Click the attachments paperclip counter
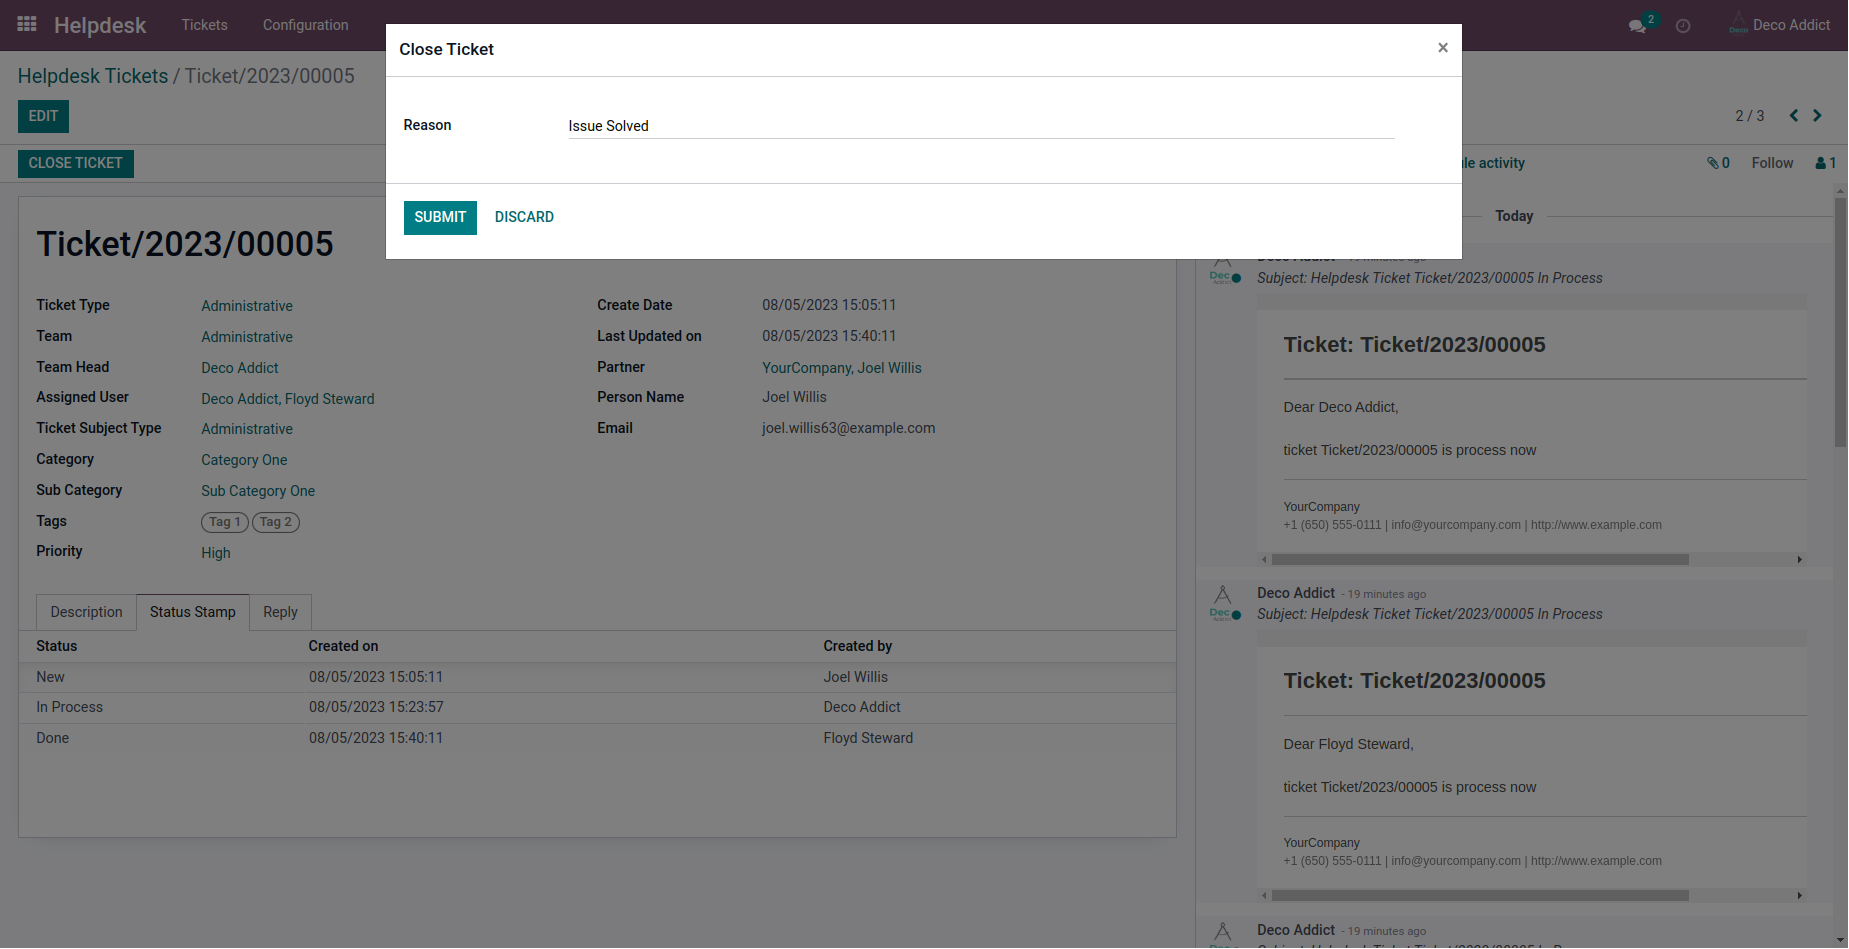The image size is (1849, 949). pyautogui.click(x=1718, y=163)
